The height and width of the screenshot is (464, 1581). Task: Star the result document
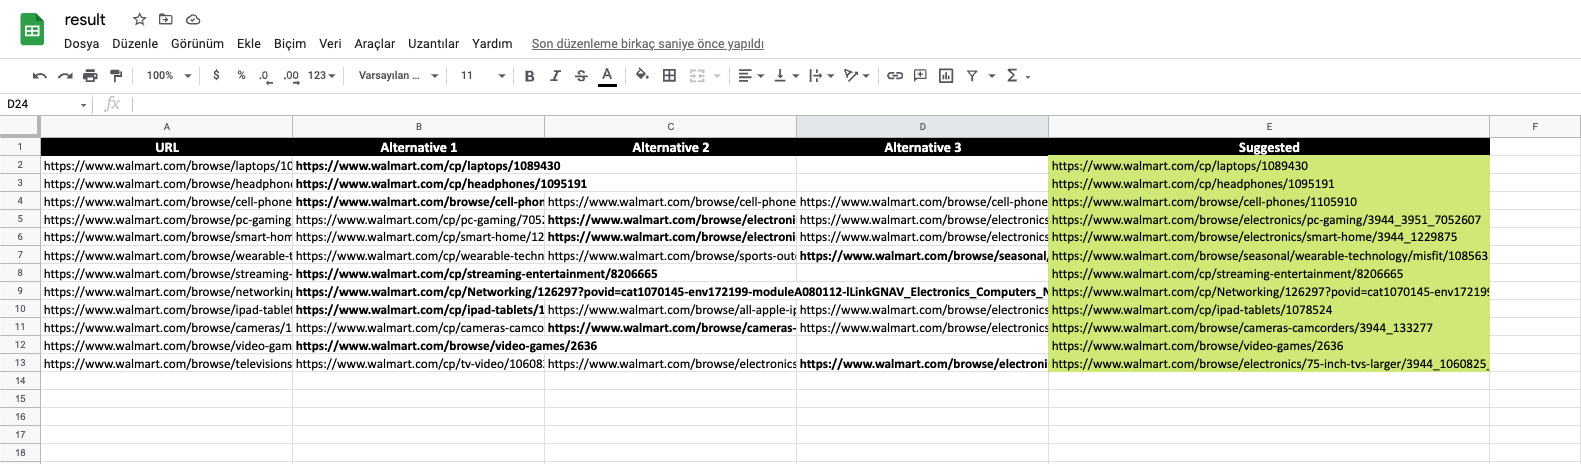point(140,20)
